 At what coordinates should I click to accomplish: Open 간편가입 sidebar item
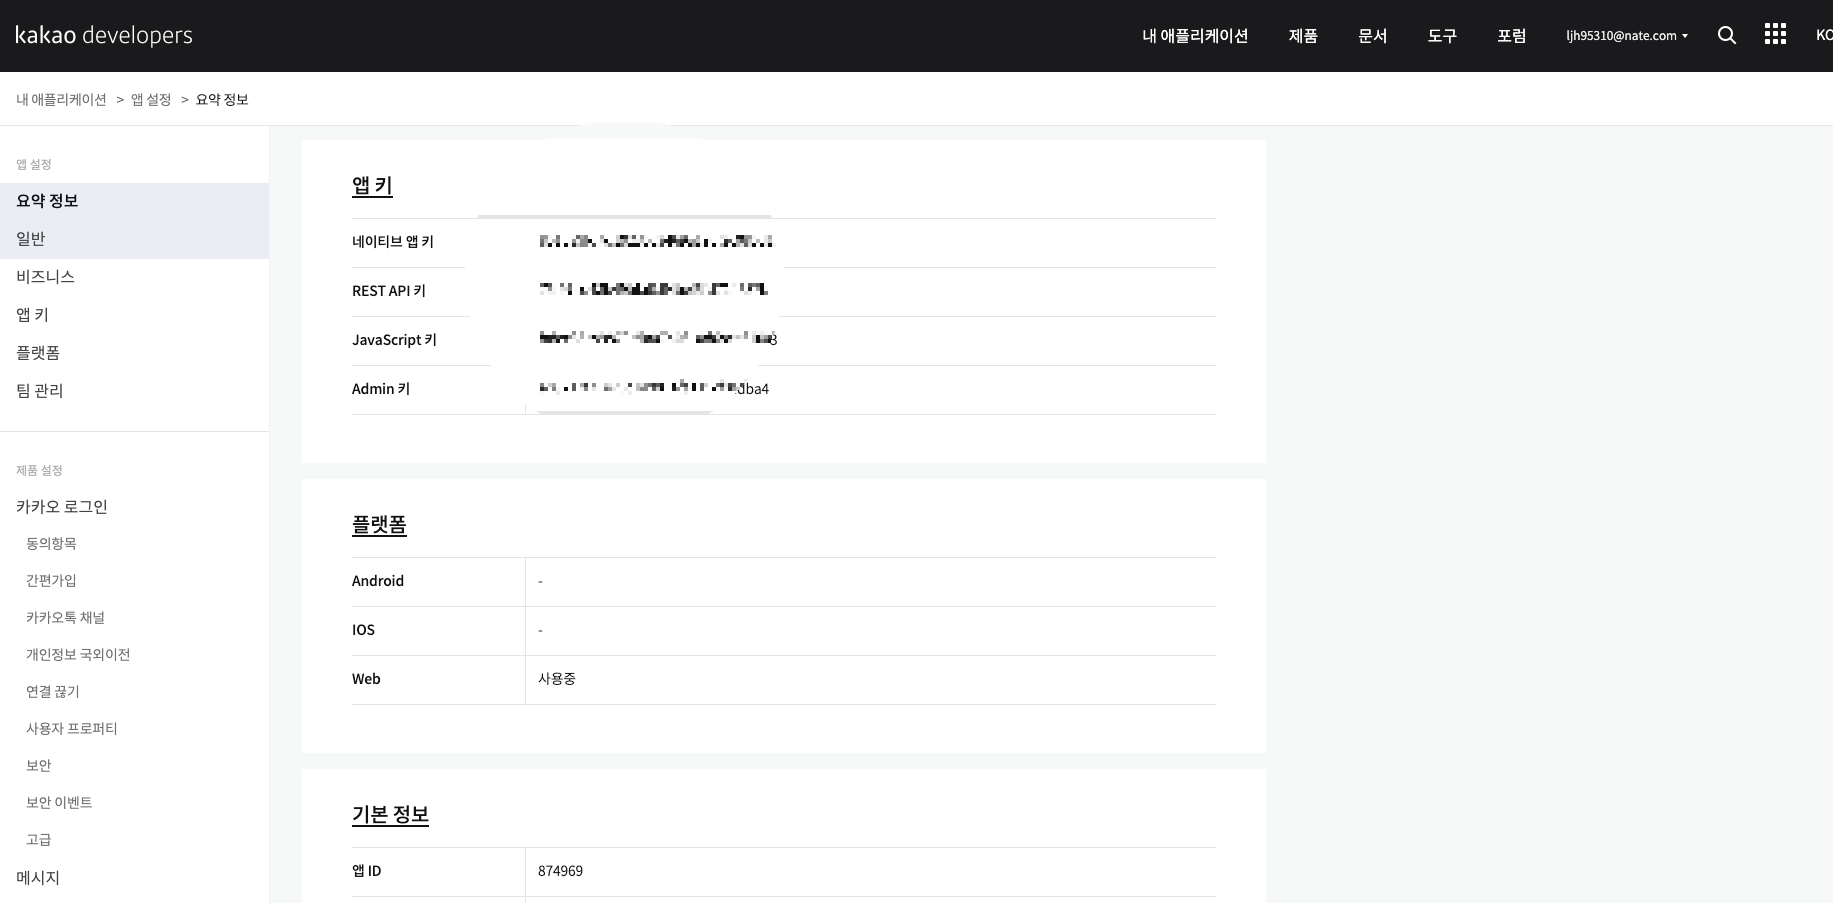pos(51,580)
